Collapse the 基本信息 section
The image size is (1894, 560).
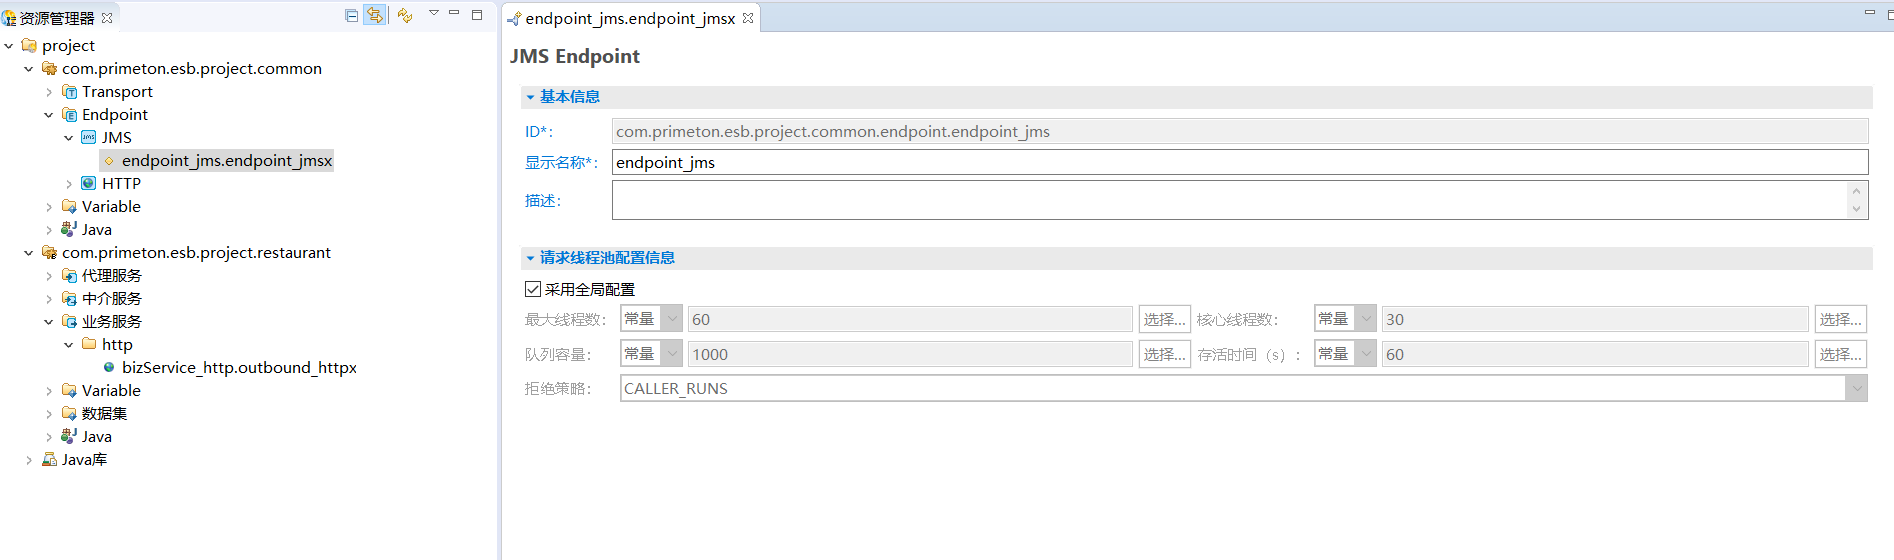point(530,97)
